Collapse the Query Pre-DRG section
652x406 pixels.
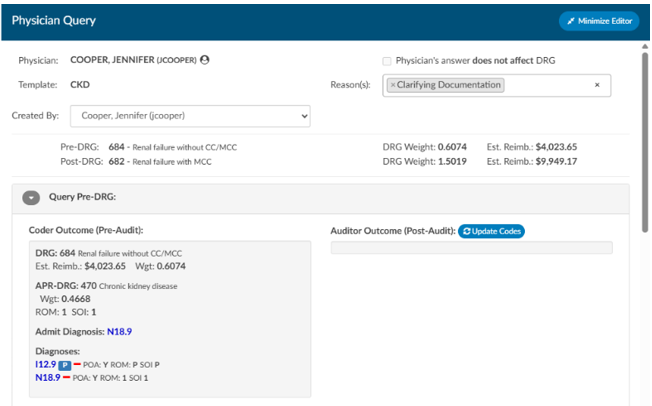(31, 198)
